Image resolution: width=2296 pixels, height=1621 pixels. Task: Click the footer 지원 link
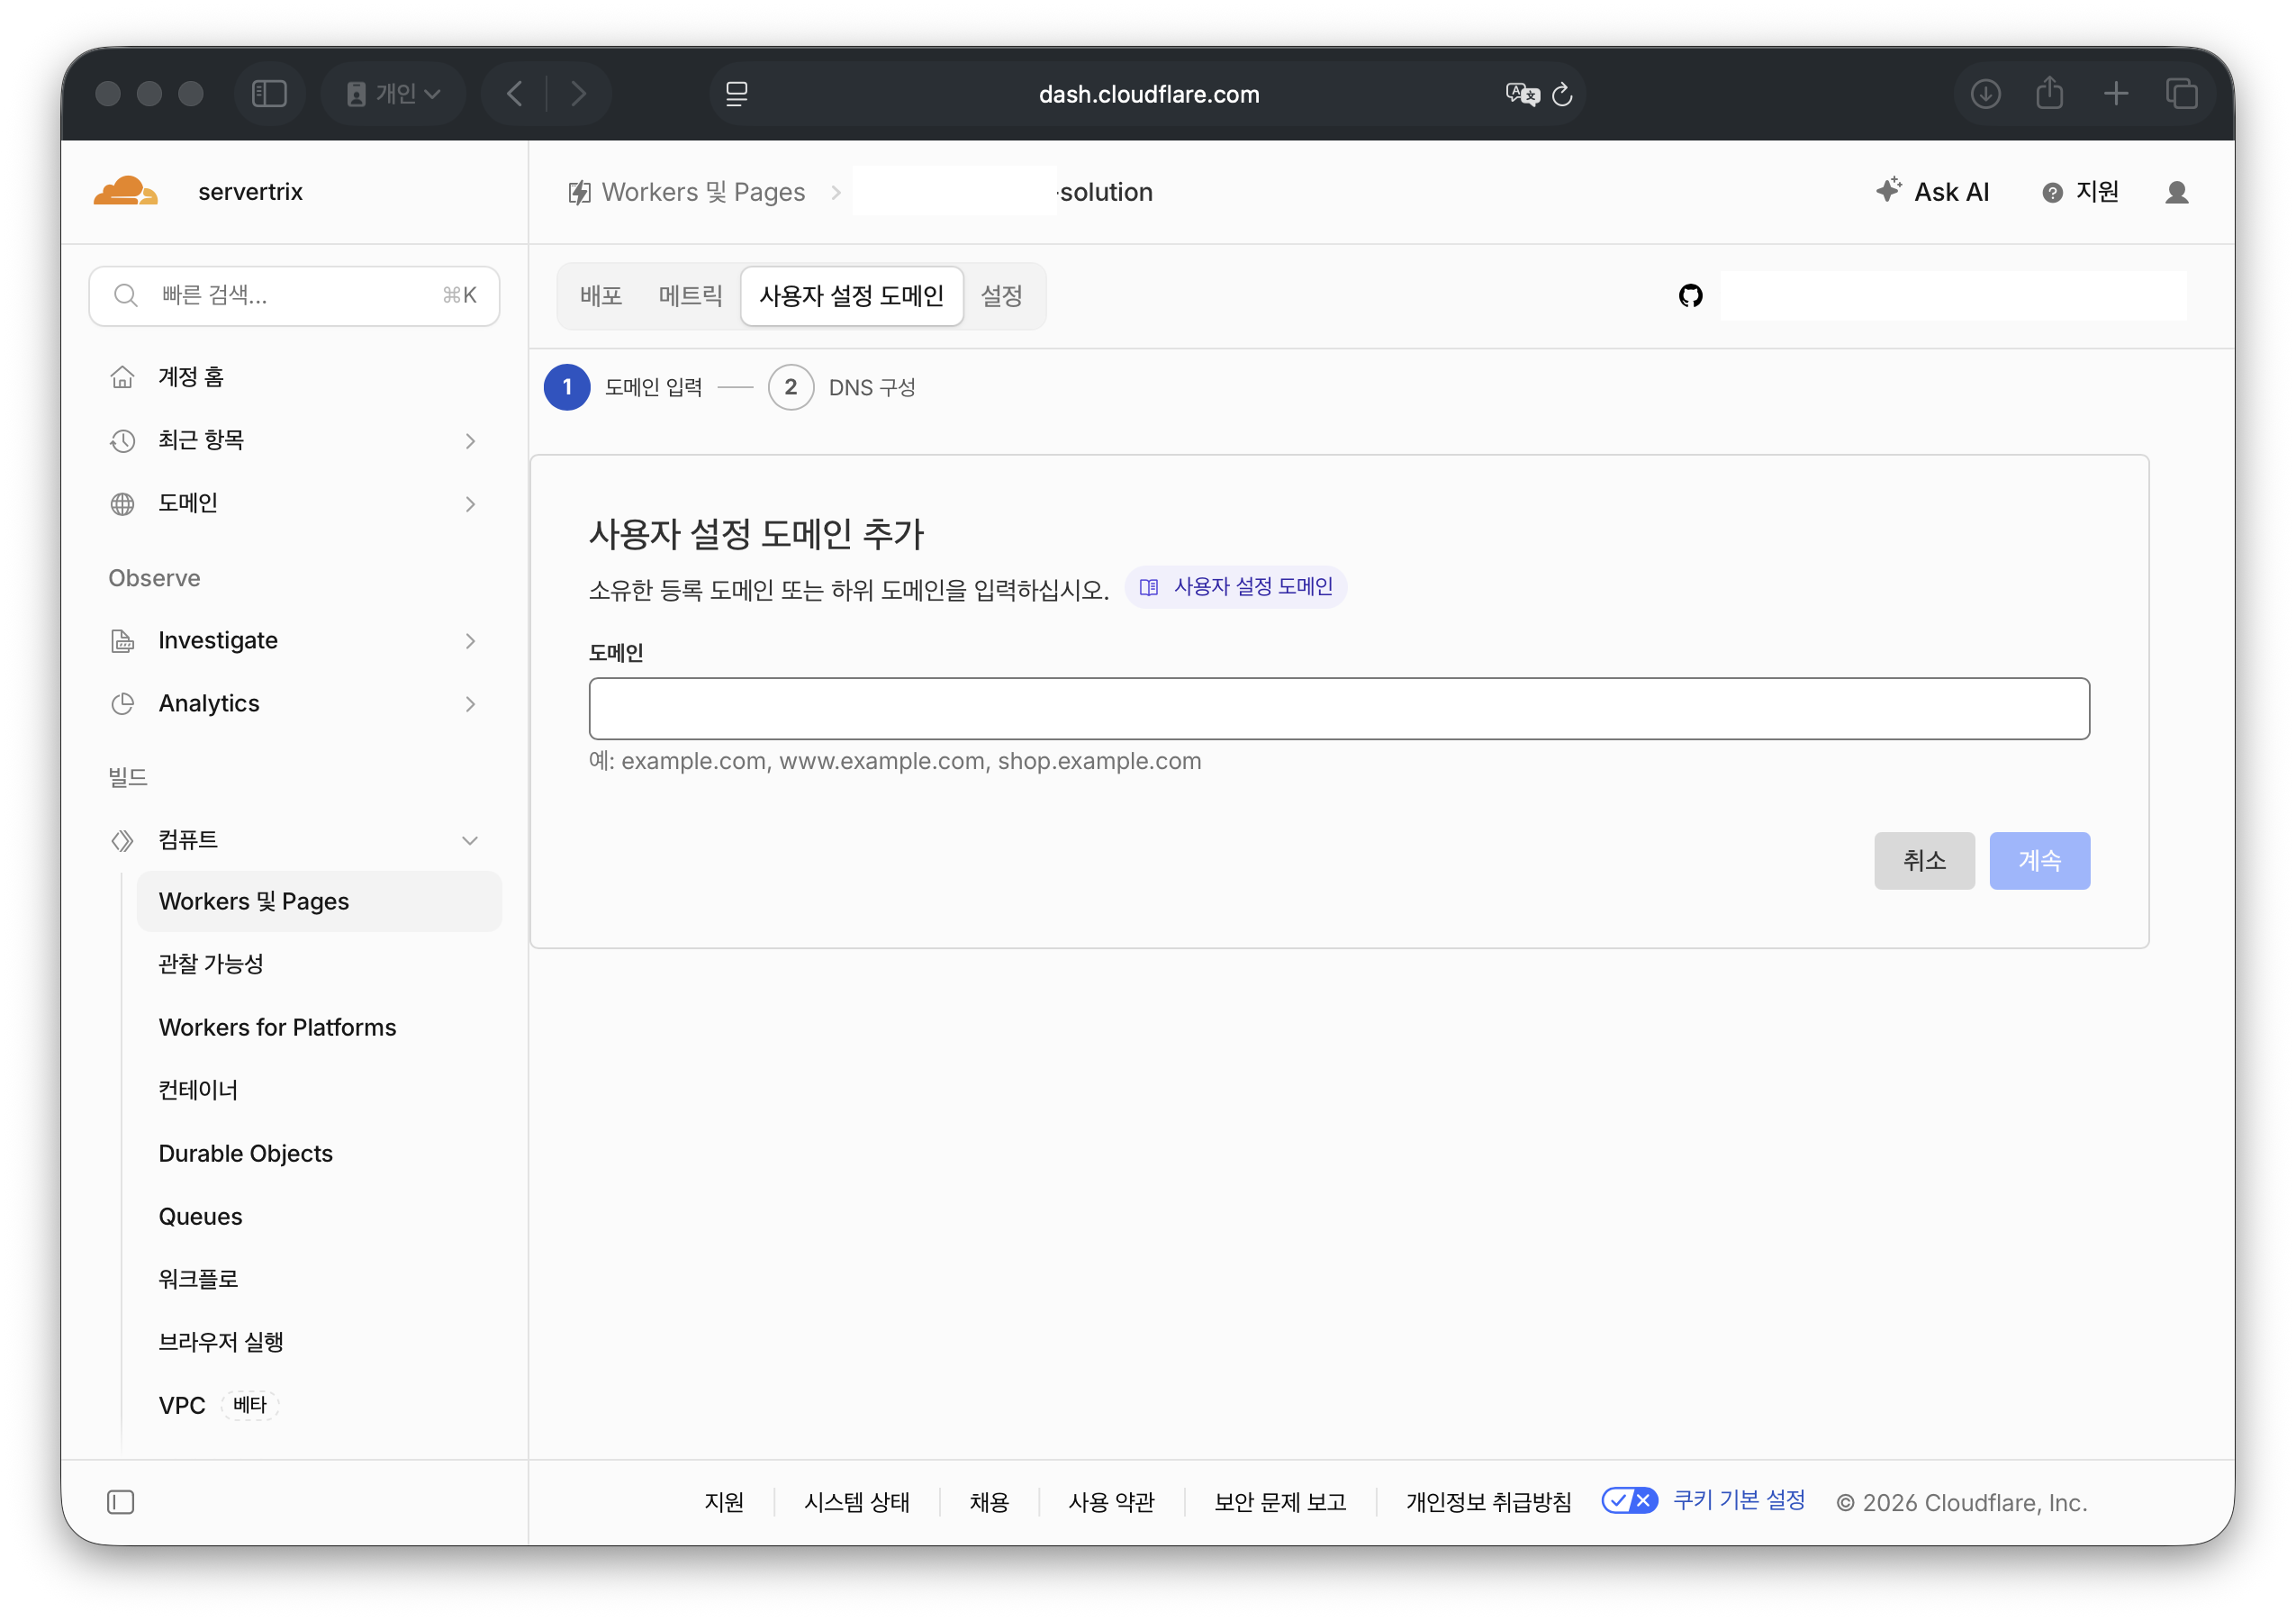point(724,1502)
